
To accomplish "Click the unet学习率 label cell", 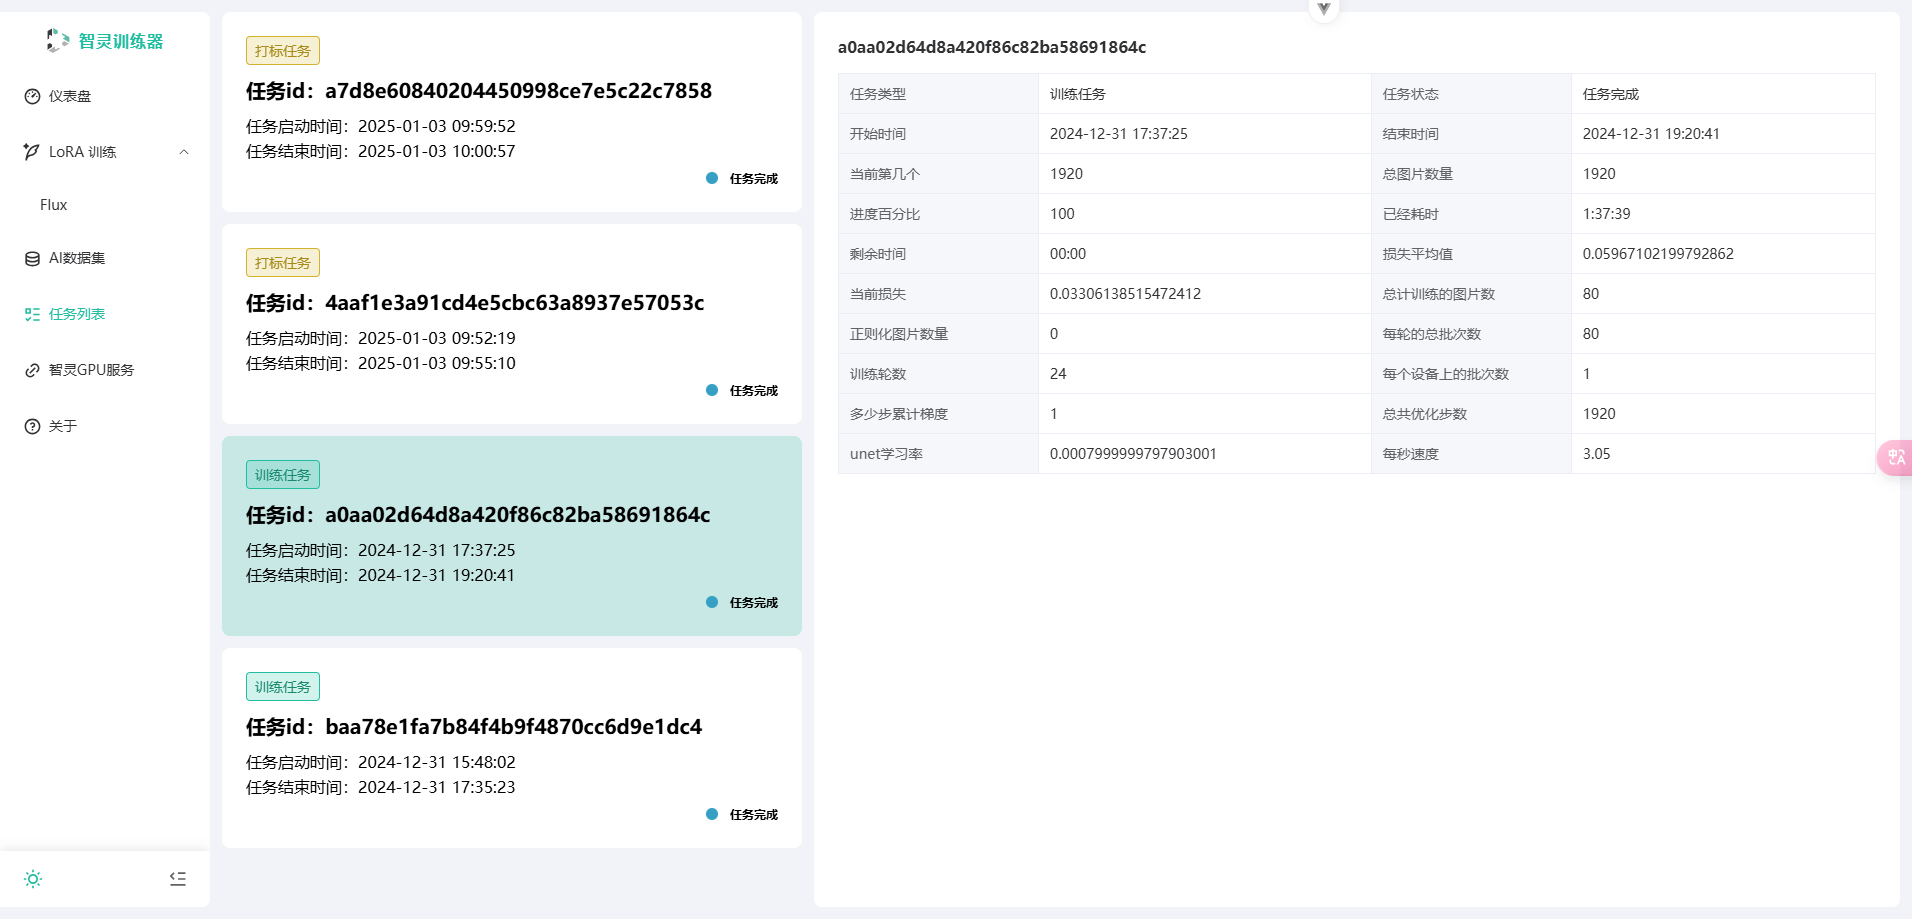I will 938,454.
